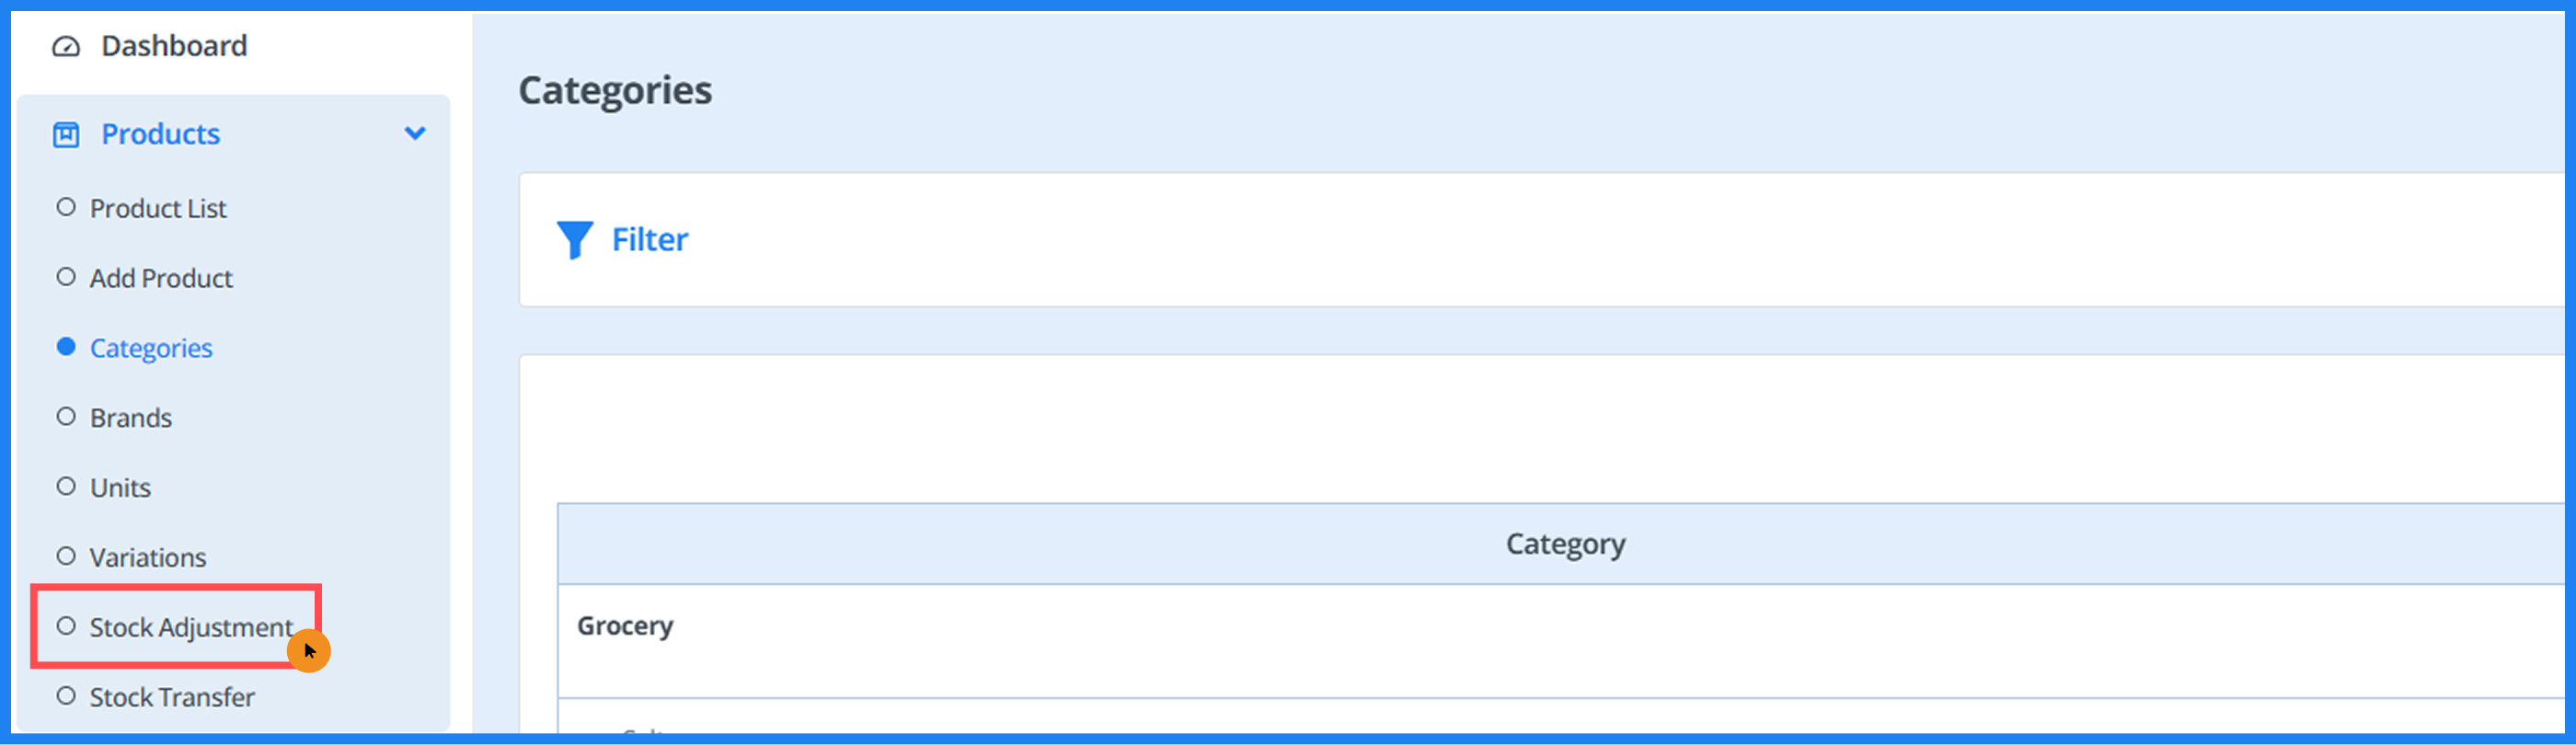2576x745 pixels.
Task: Expand the Products menu section
Action: pyautogui.click(x=160, y=134)
